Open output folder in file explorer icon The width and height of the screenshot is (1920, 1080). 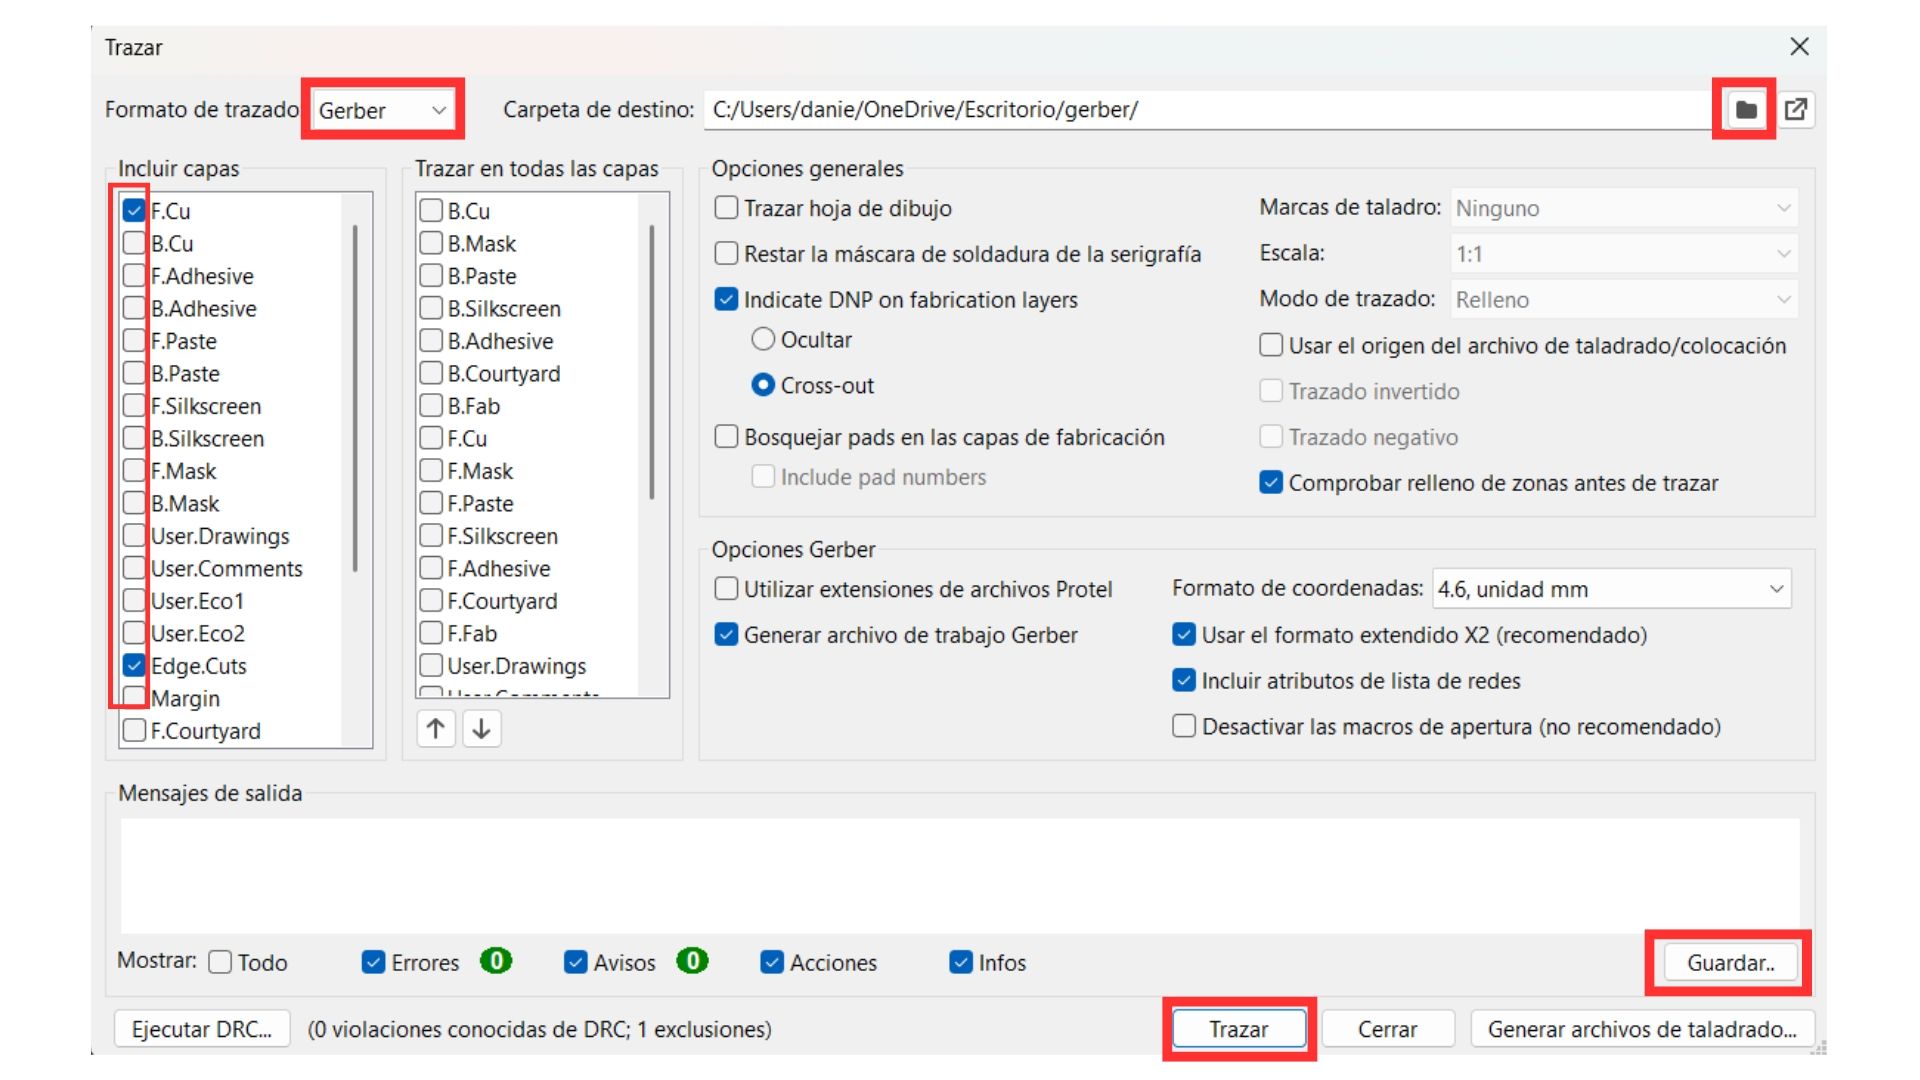1796,110
